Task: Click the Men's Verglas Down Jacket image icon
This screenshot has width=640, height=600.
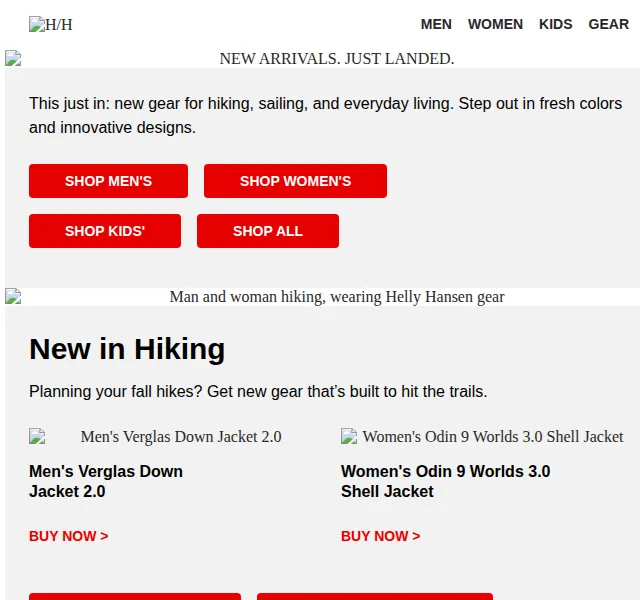Action: click(37, 436)
